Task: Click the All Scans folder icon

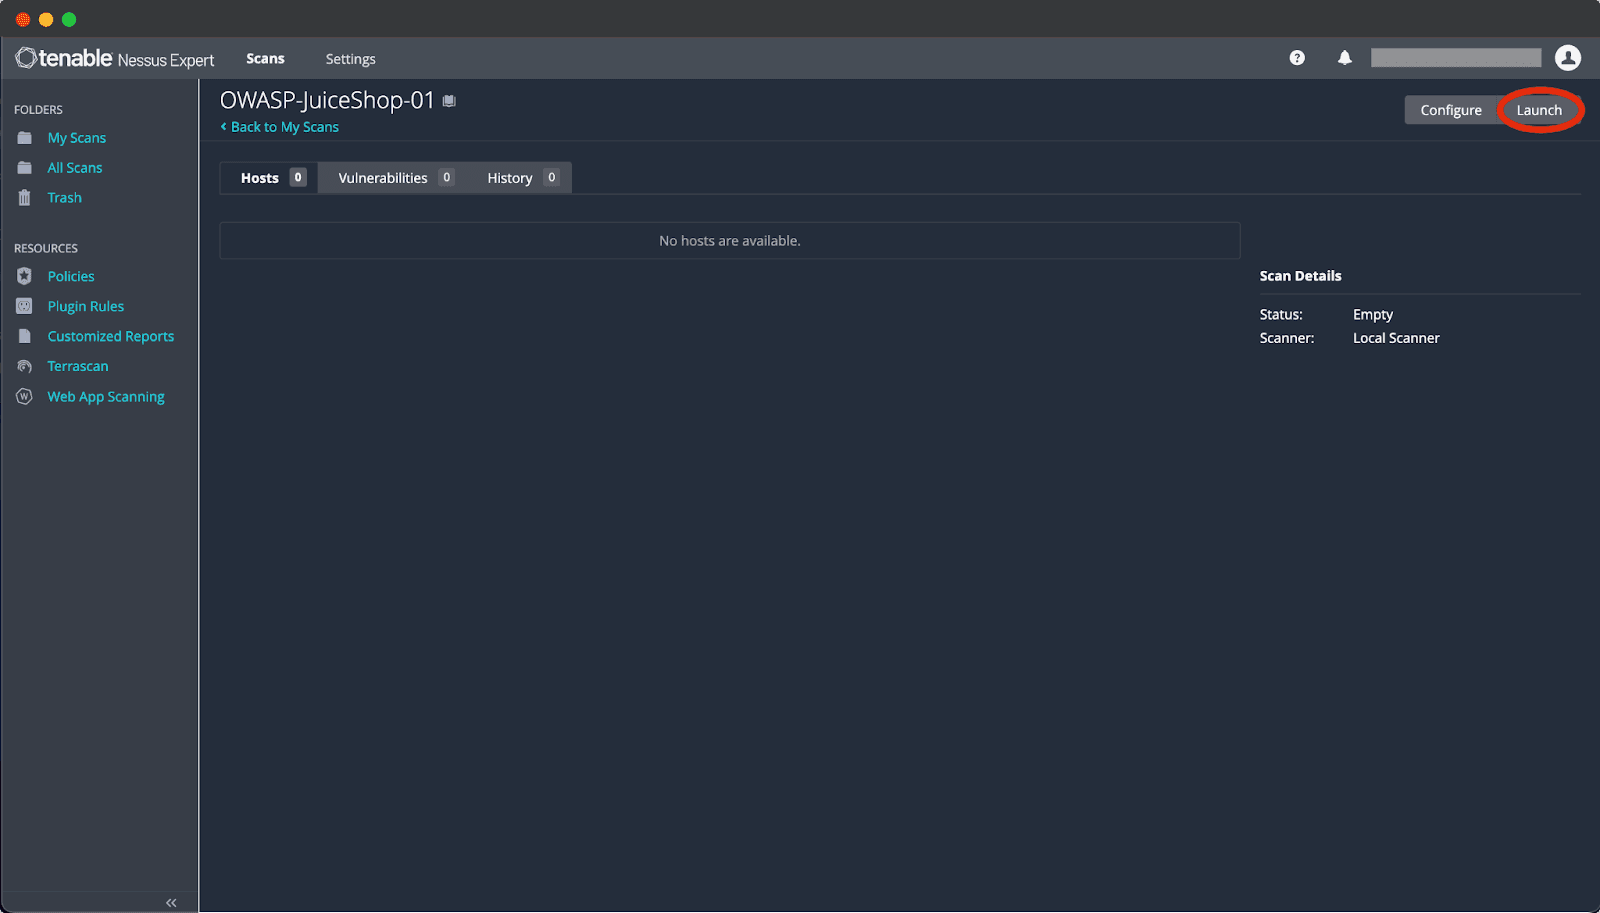Action: coord(25,168)
